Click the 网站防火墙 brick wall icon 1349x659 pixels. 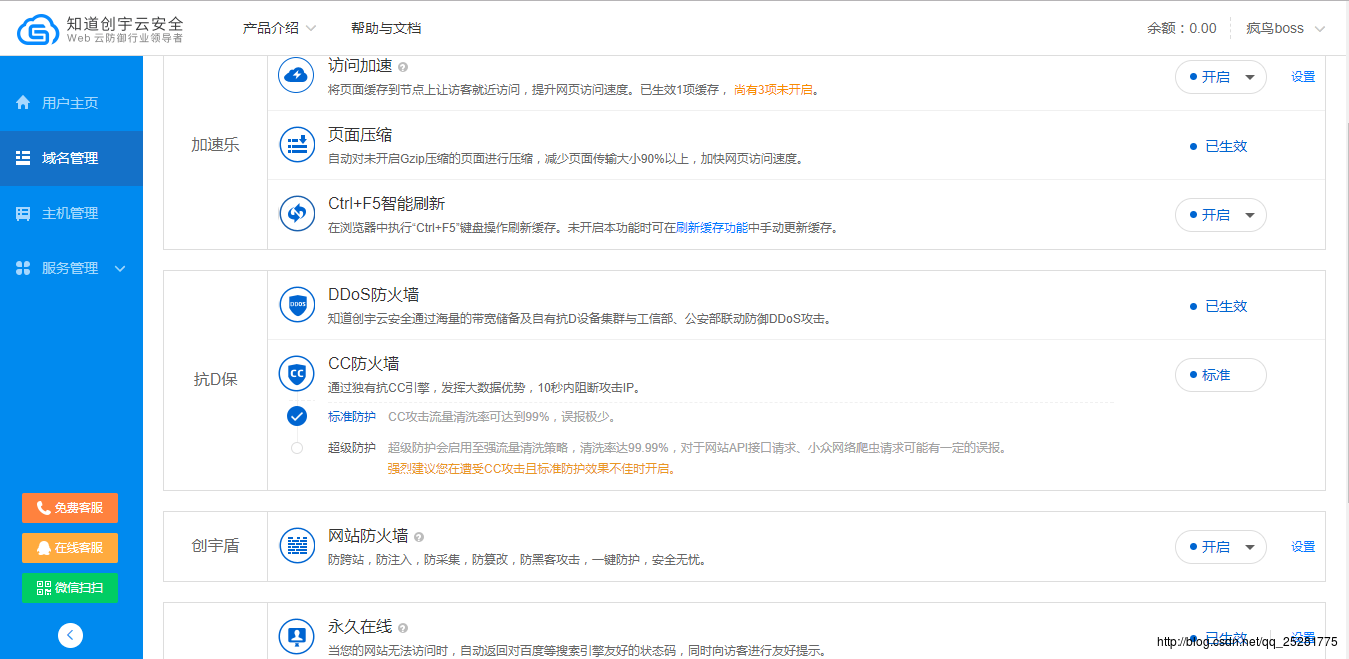(x=297, y=546)
